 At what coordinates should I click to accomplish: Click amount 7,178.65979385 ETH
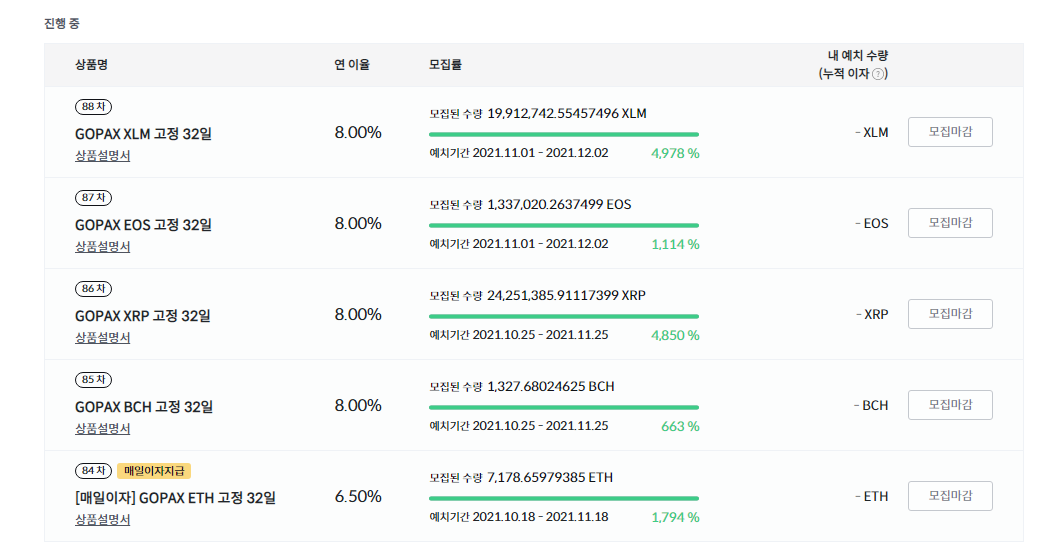(x=550, y=477)
